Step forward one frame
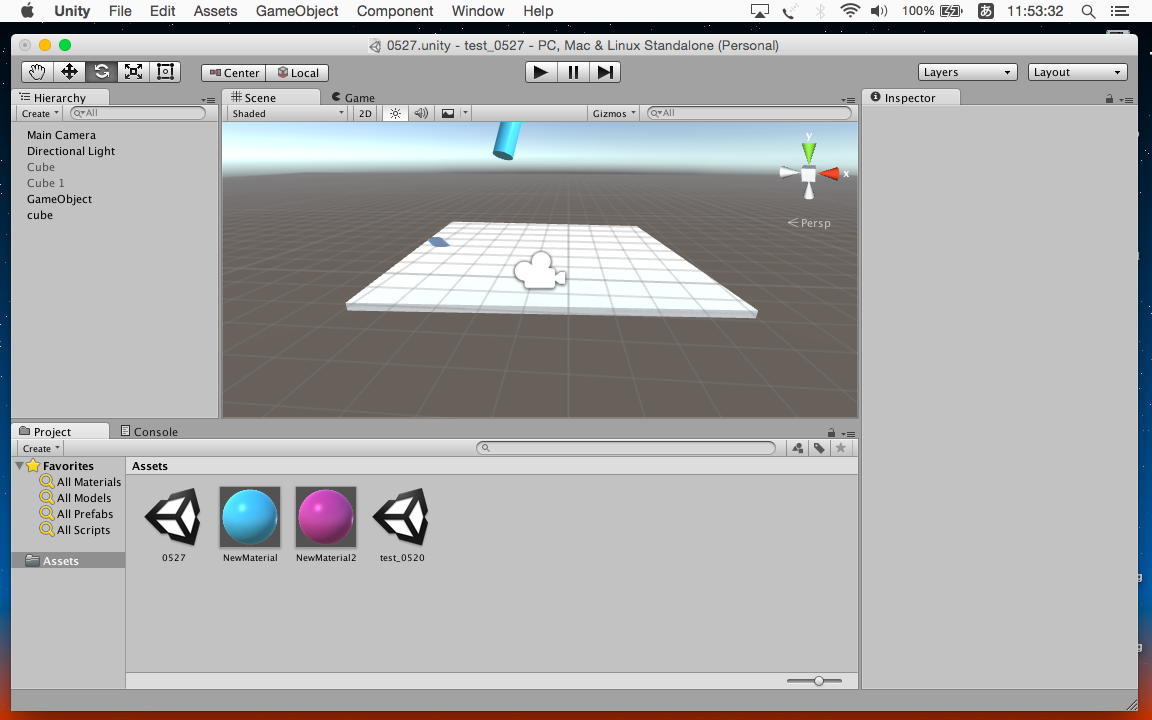The height and width of the screenshot is (720, 1152). 605,72
